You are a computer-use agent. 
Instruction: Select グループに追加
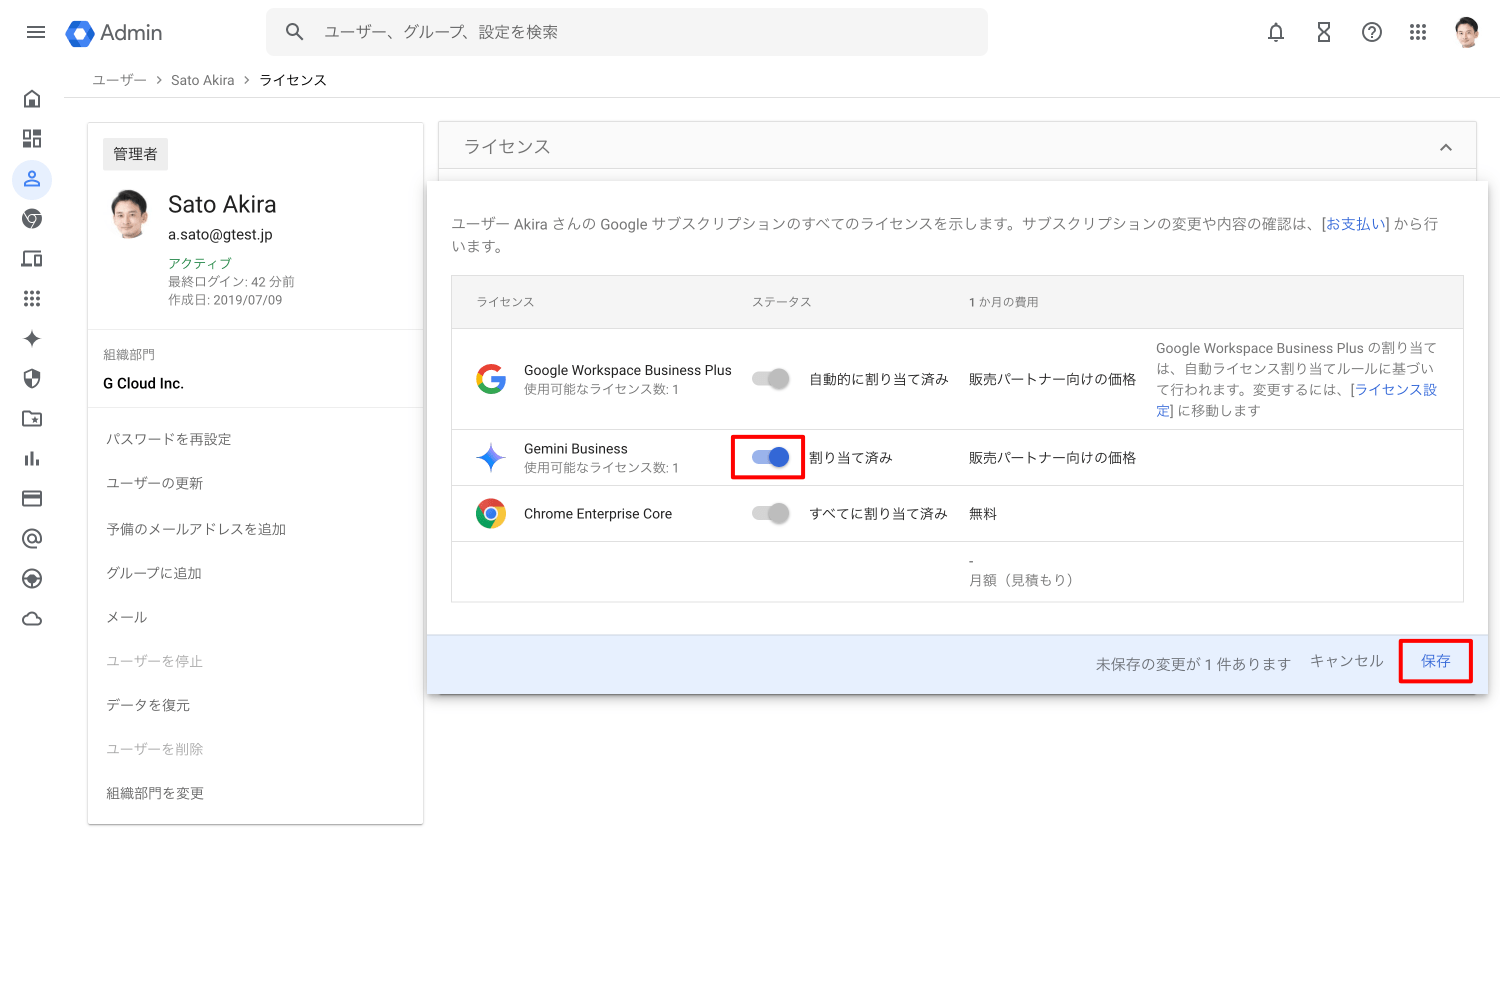click(x=154, y=573)
